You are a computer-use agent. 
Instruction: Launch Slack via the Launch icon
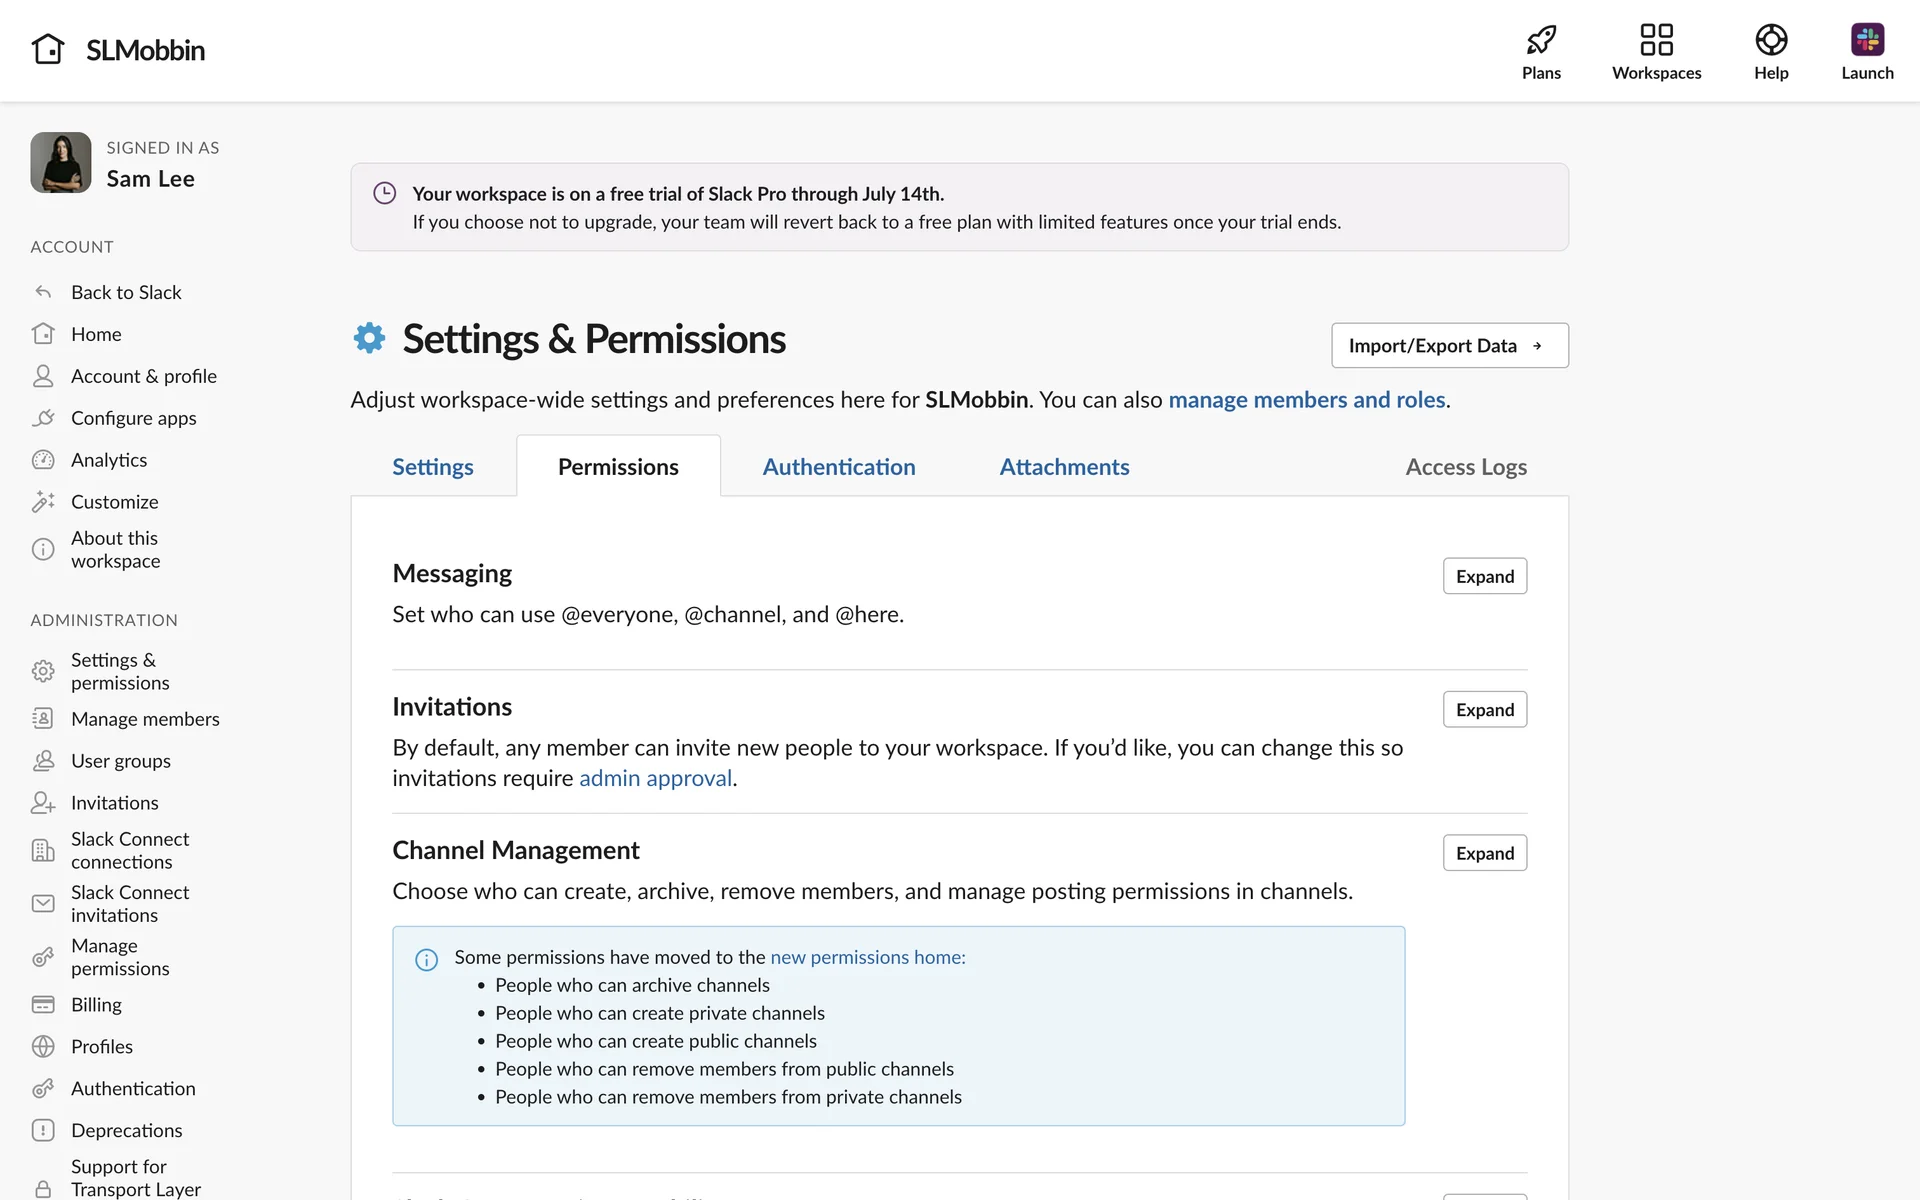(x=1867, y=40)
